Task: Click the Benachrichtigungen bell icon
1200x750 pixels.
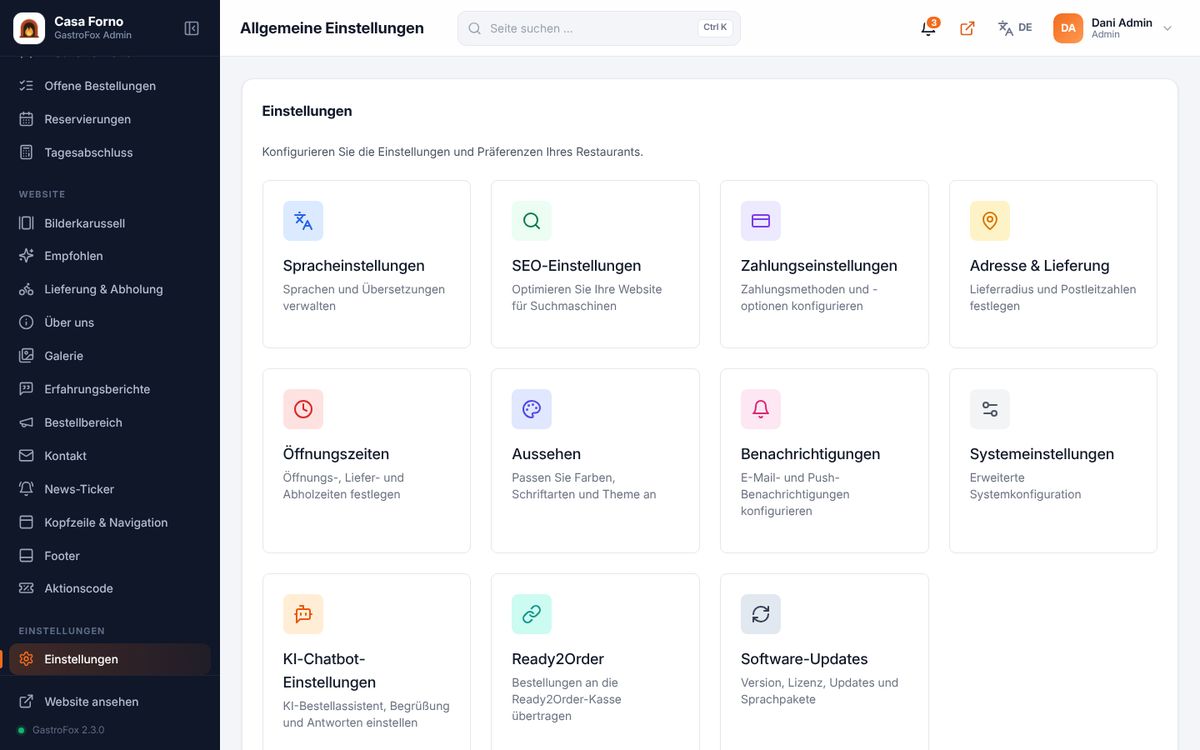Action: point(761,409)
